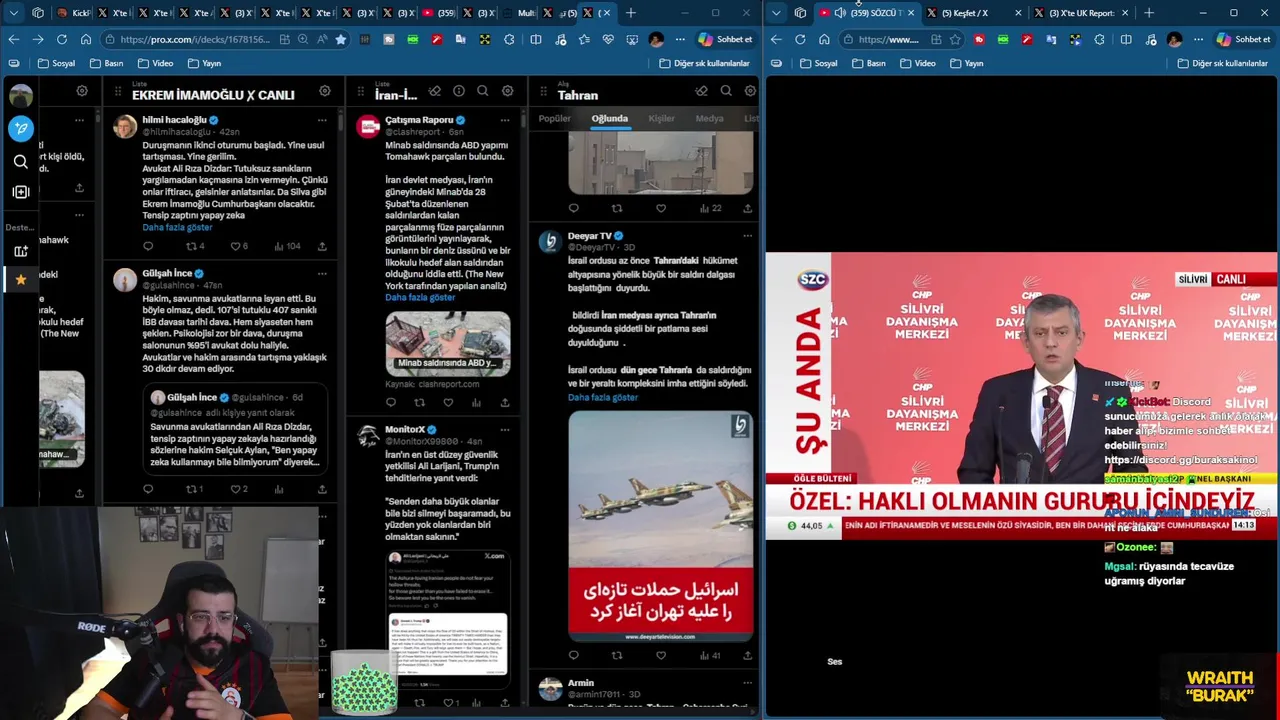The image size is (1280, 720).
Task: Expand Yayın bookmarks folder in right browser
Action: pyautogui.click(x=966, y=63)
